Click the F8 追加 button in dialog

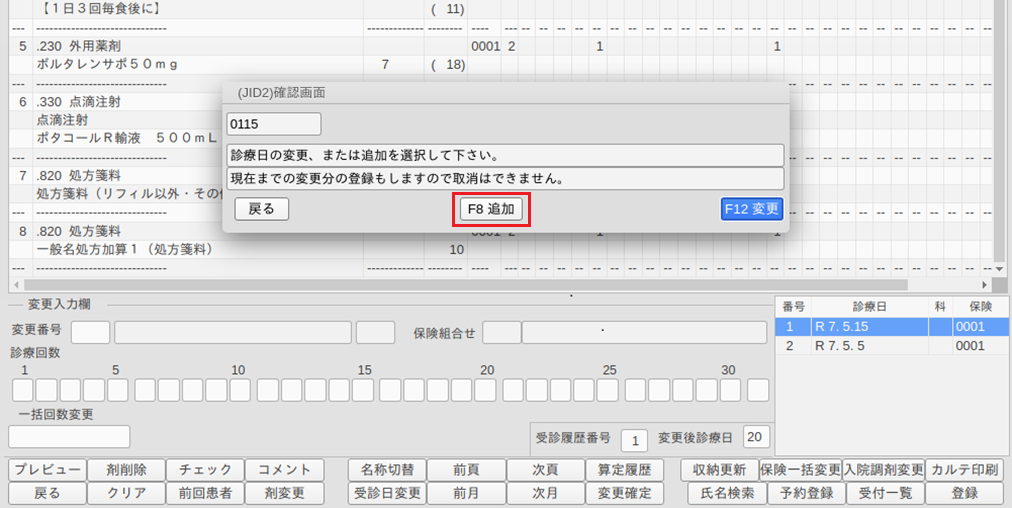(491, 209)
